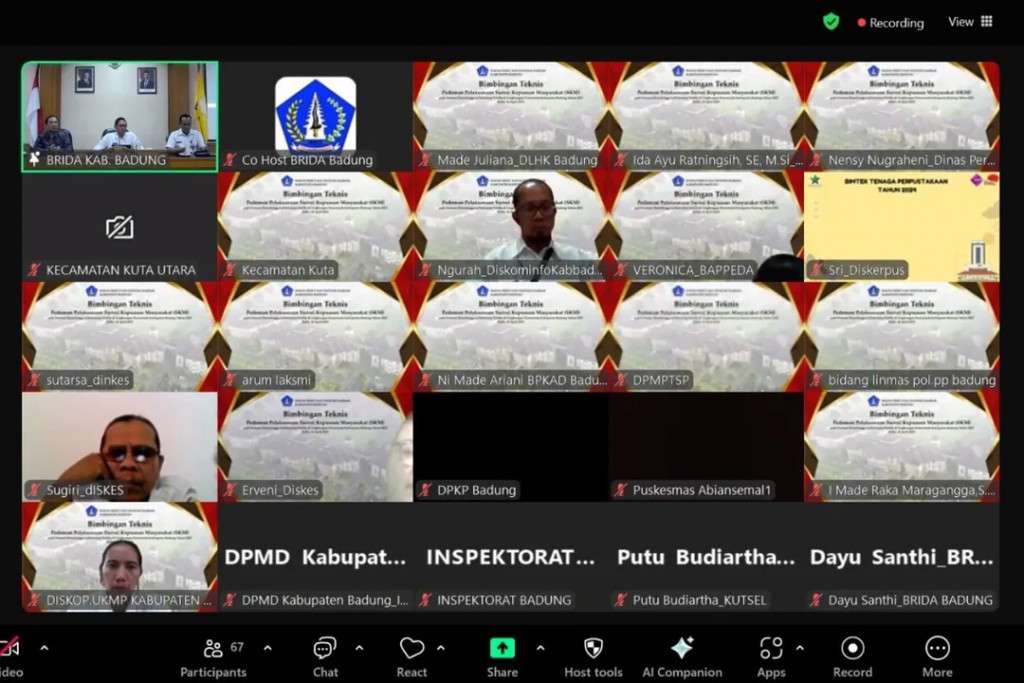Start screen sharing with Share button

click(x=502, y=649)
